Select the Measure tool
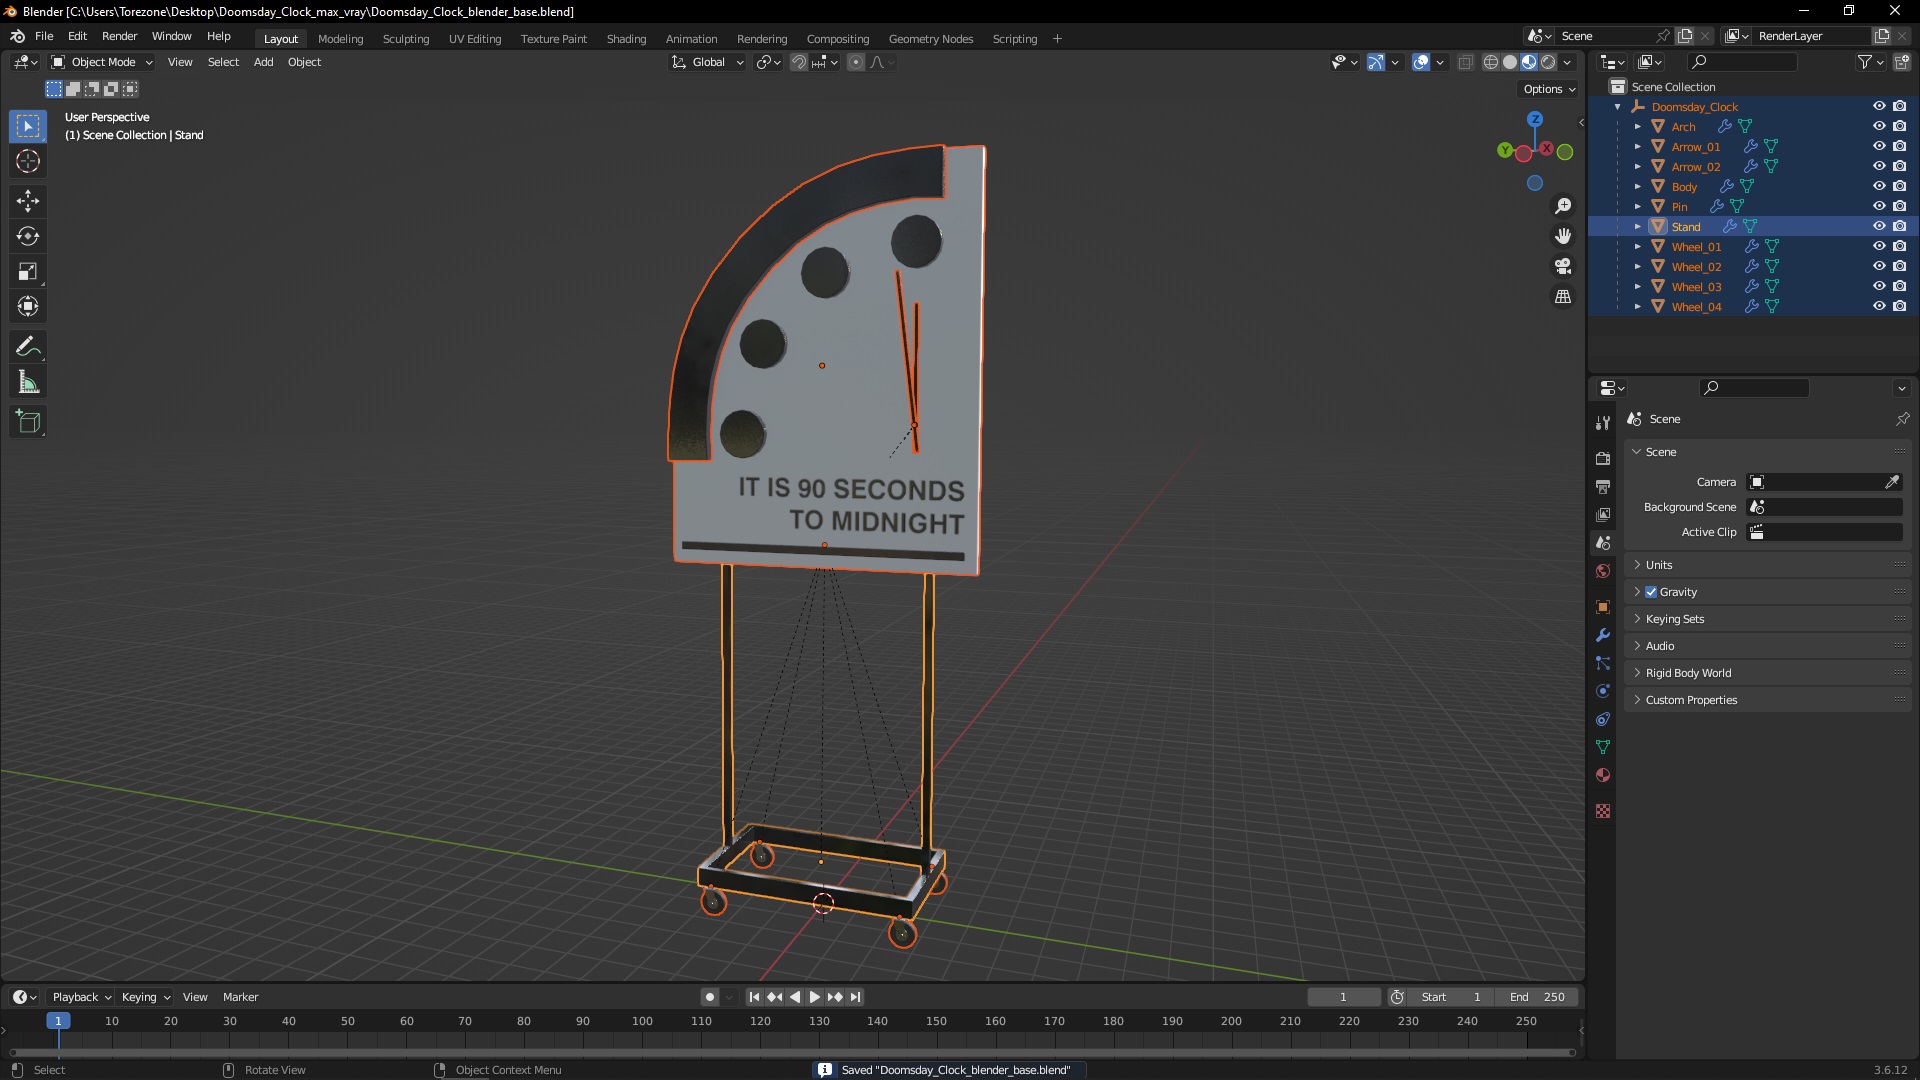1920x1080 pixels. (x=28, y=383)
